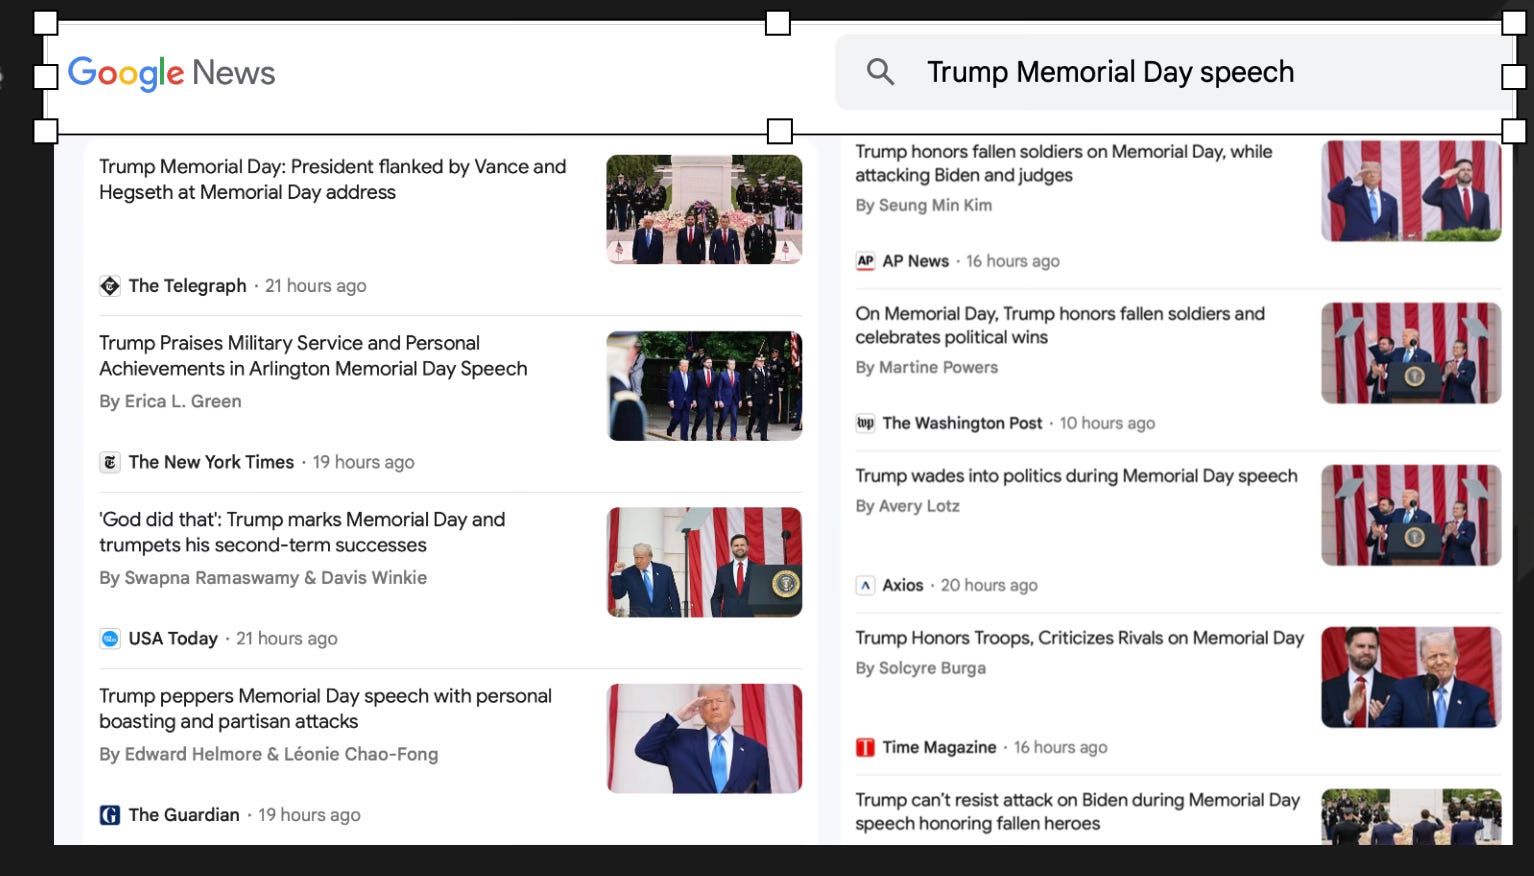
Task: Click the Axios '20 hours ago' timestamp
Action: [989, 585]
